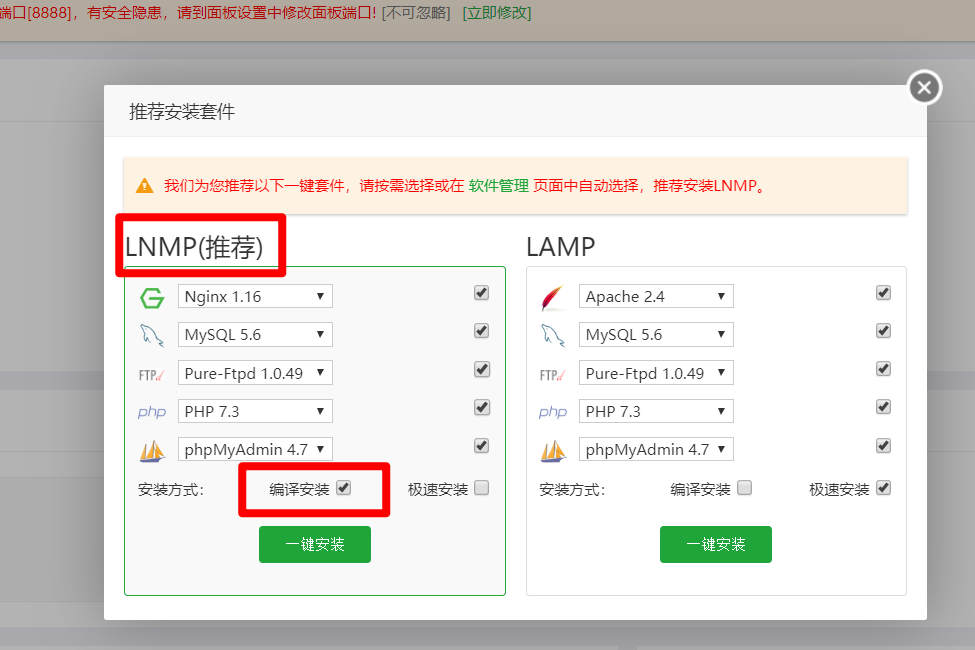Click the 推荐安装套件 dialog title
The width and height of the screenshot is (975, 650).
coord(182,112)
